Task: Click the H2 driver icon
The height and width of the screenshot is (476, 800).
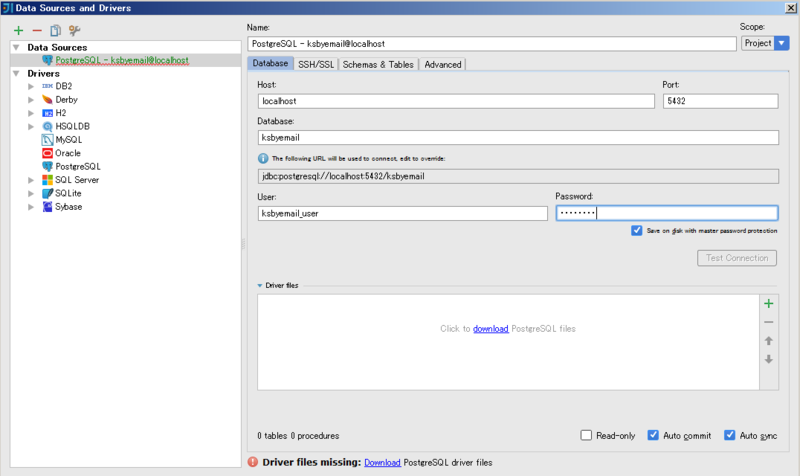Action: pyautogui.click(x=47, y=113)
